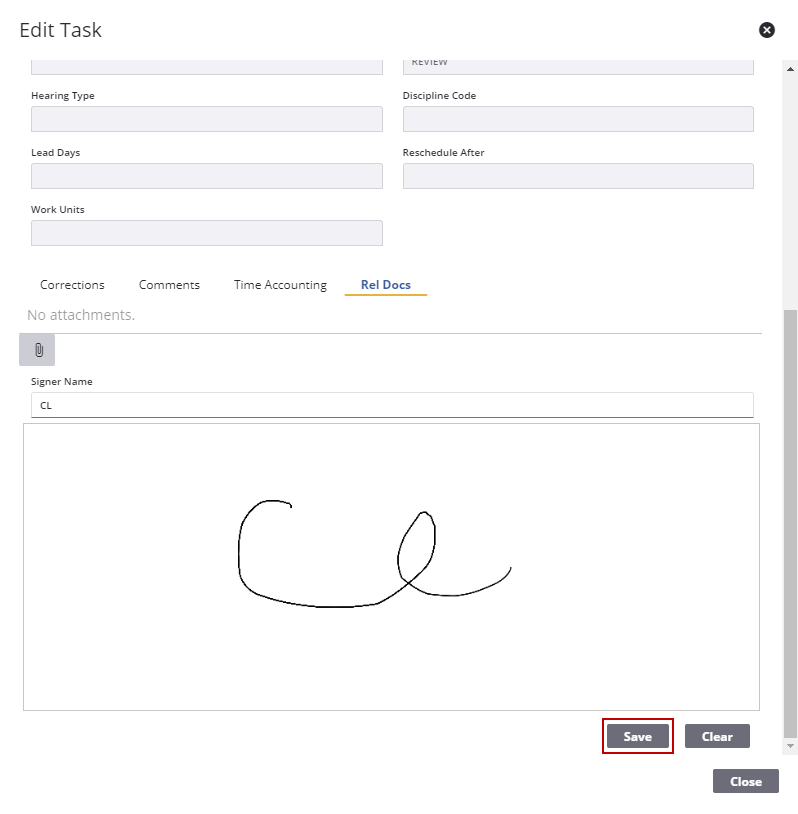Select the Time Accounting tab
The height and width of the screenshot is (814, 798).
tap(280, 285)
